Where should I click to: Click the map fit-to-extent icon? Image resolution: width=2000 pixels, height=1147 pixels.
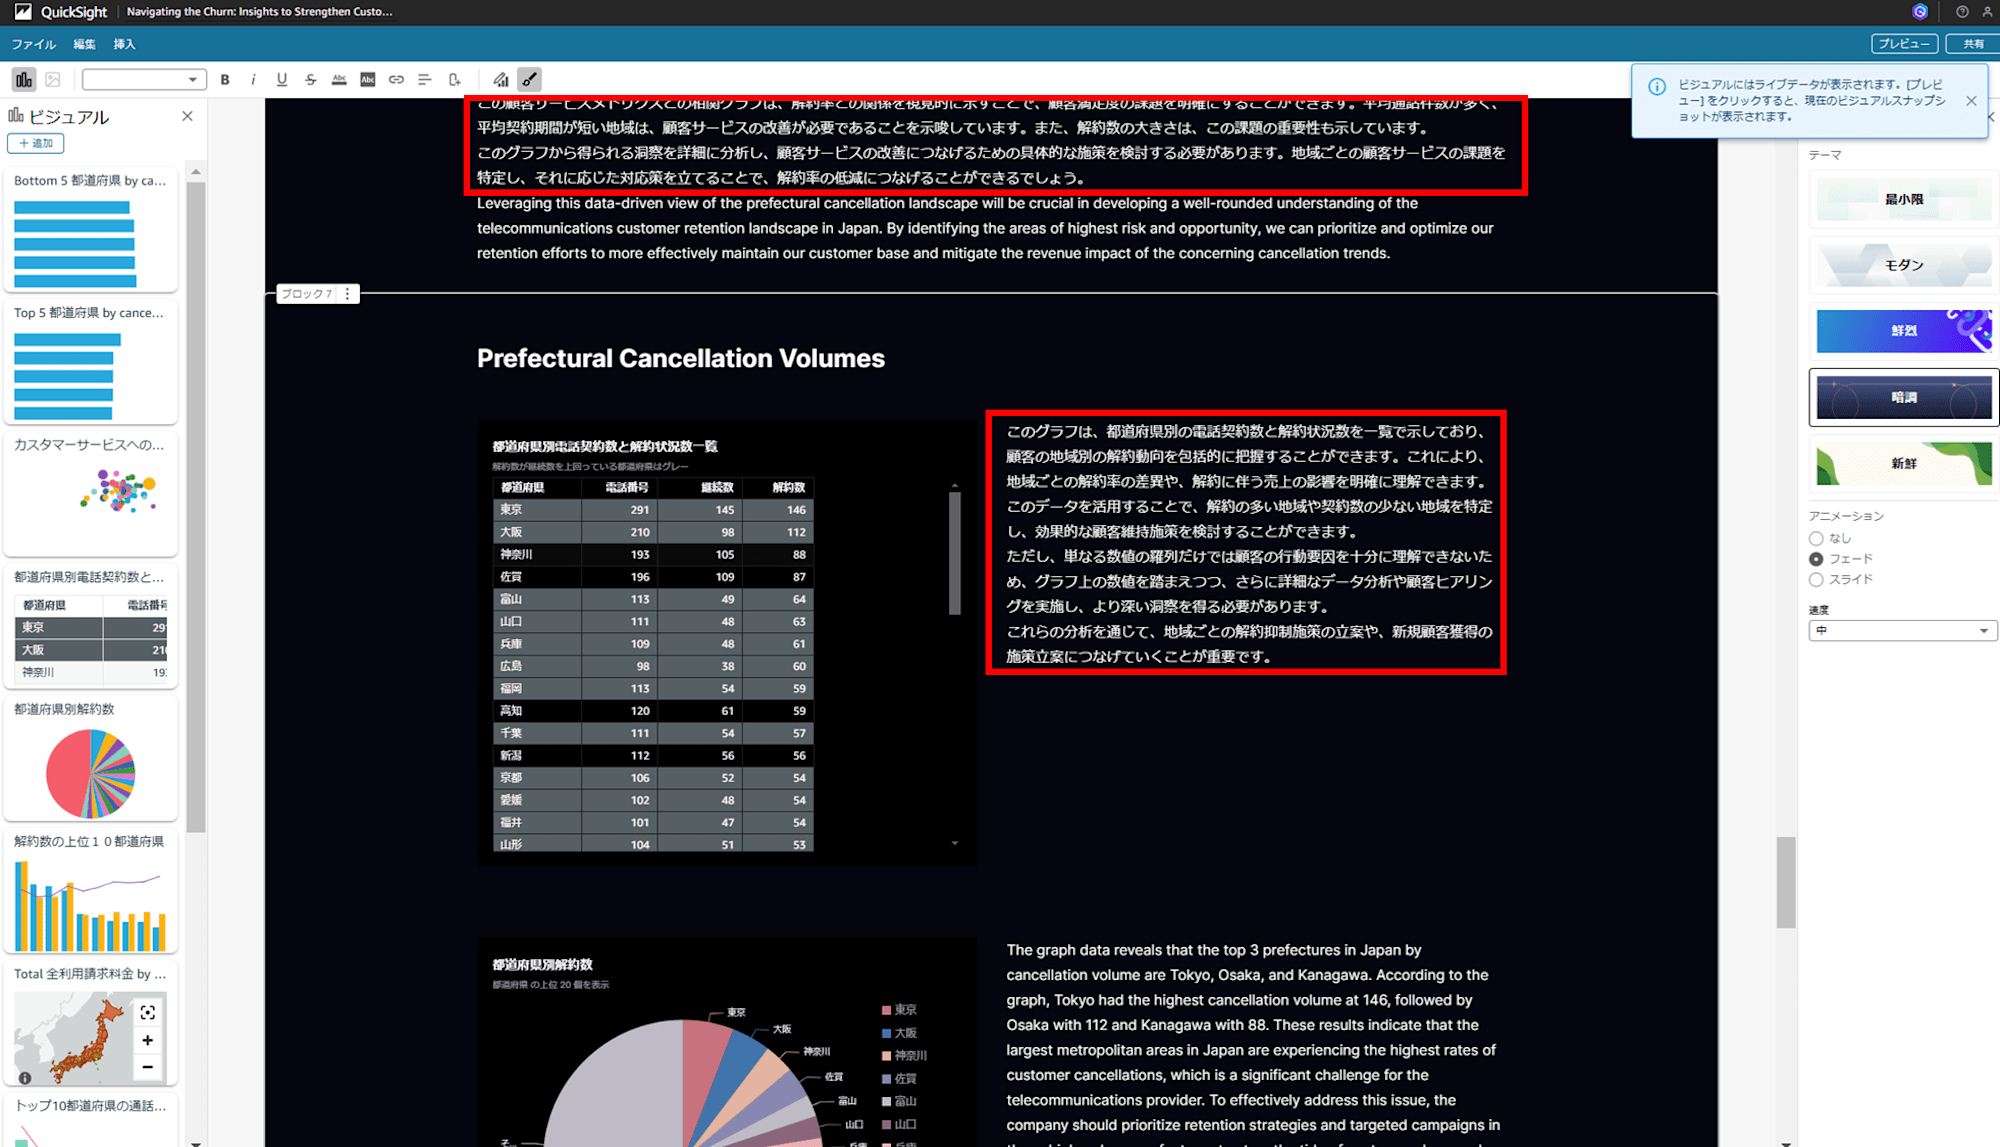[x=147, y=1012]
